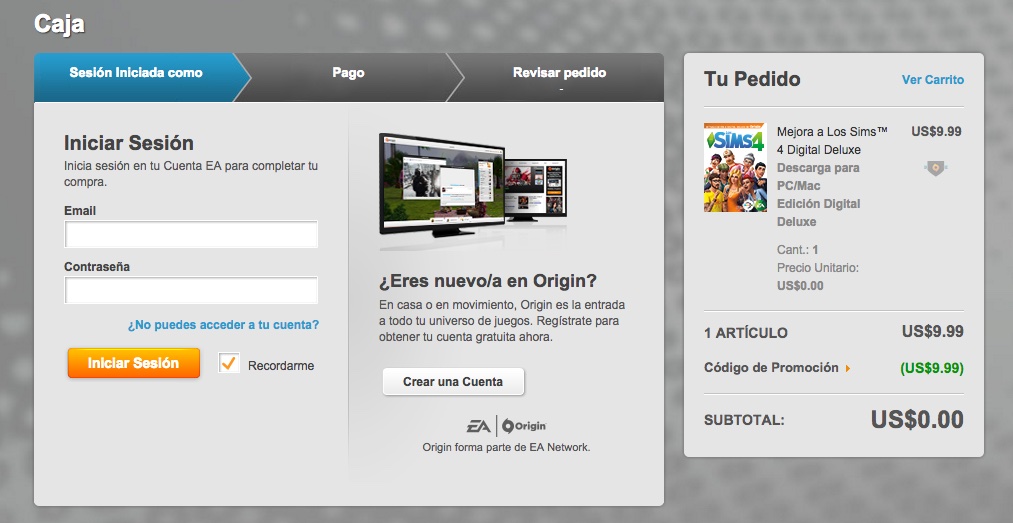Click the Iniciar Sesión heading text
This screenshot has height=523, width=1013.
(x=129, y=143)
